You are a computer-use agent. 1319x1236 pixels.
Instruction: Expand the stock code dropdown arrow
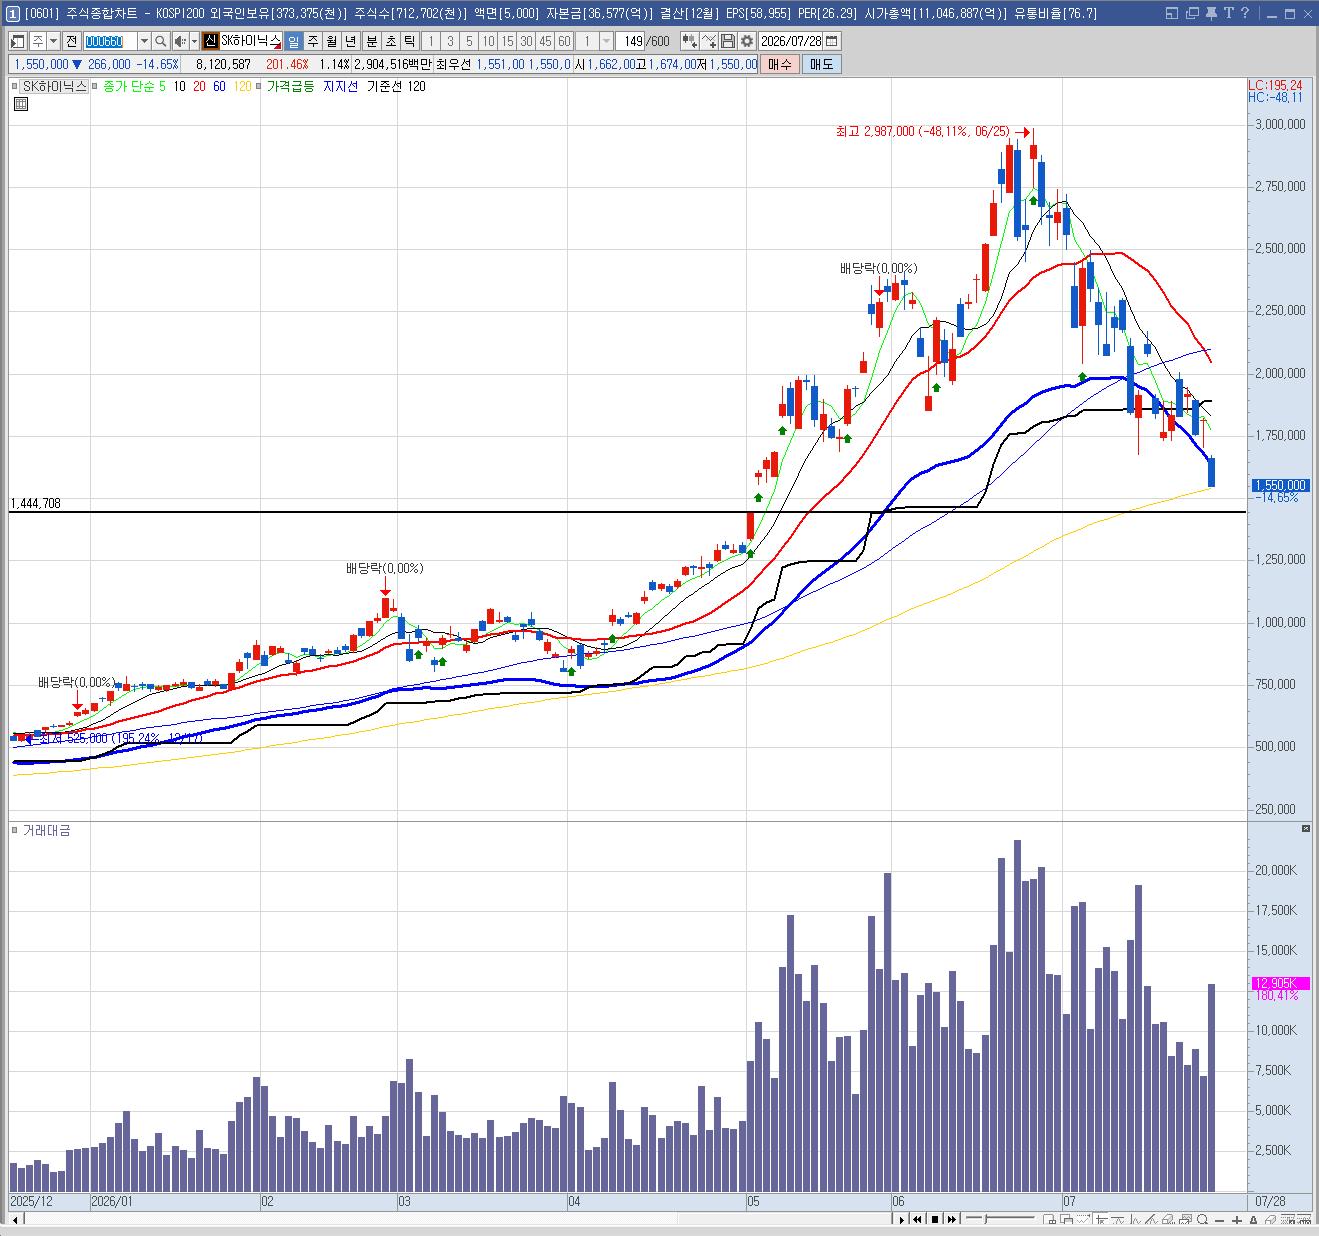click(x=144, y=41)
